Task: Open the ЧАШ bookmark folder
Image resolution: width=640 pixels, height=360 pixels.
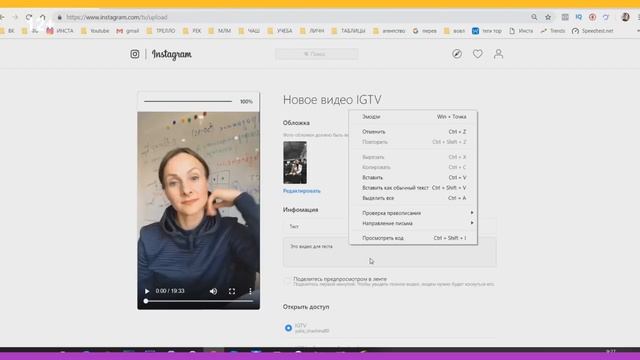Action: (249, 31)
